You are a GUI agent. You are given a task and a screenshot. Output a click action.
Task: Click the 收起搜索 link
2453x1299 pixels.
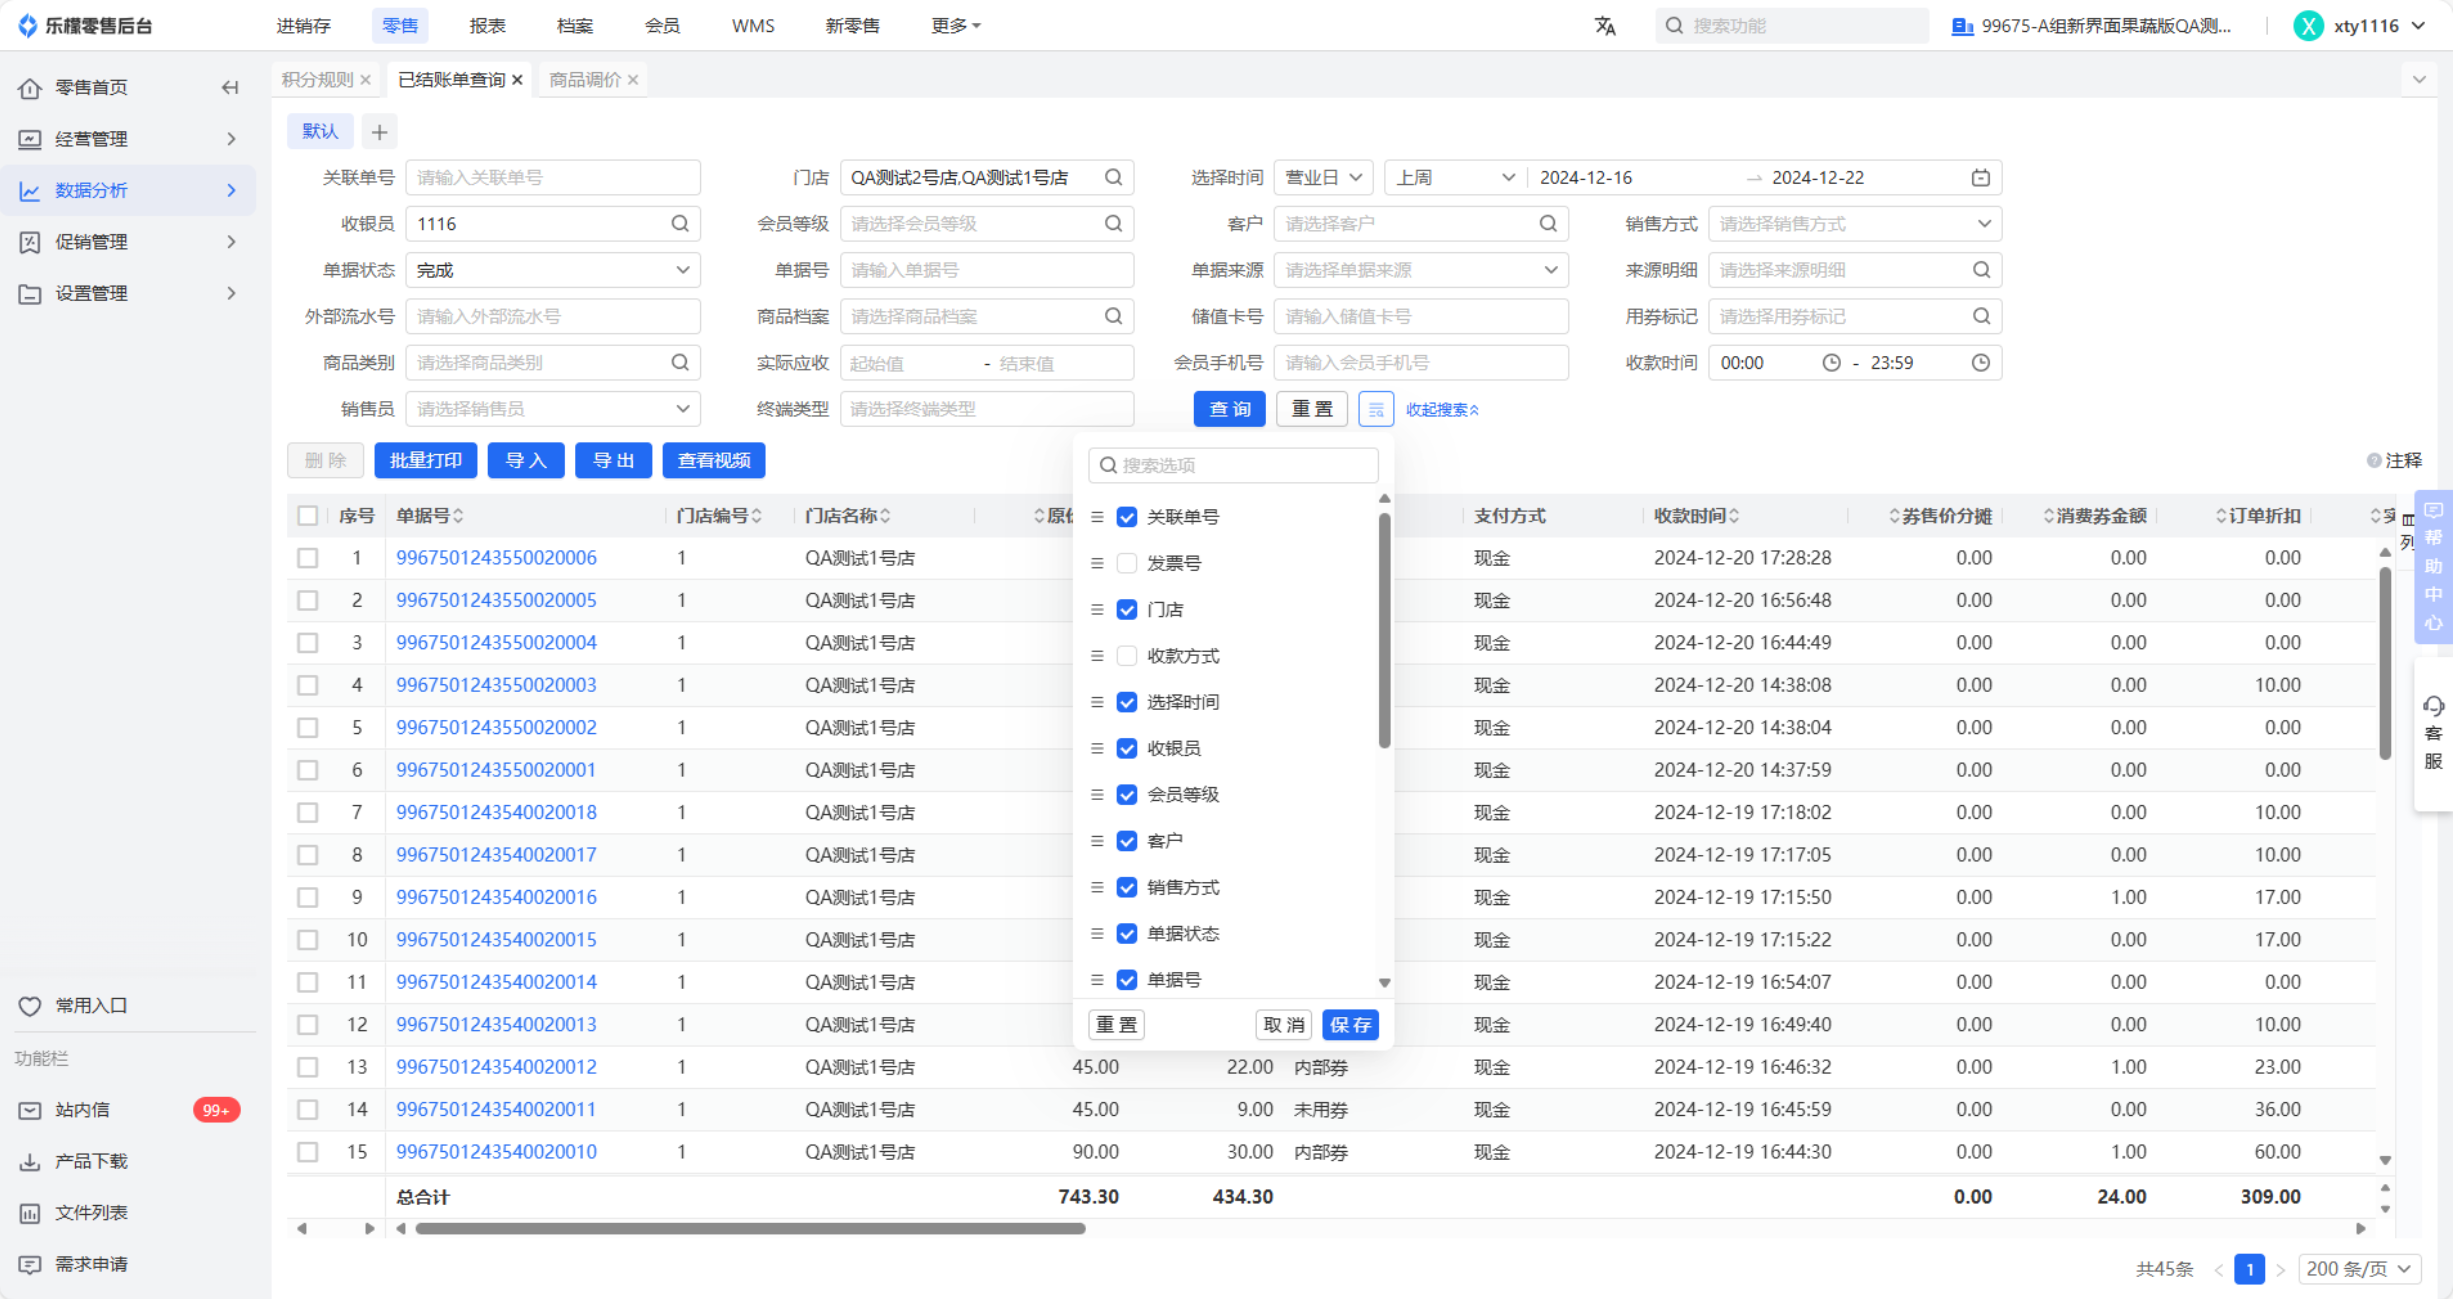tap(1441, 410)
